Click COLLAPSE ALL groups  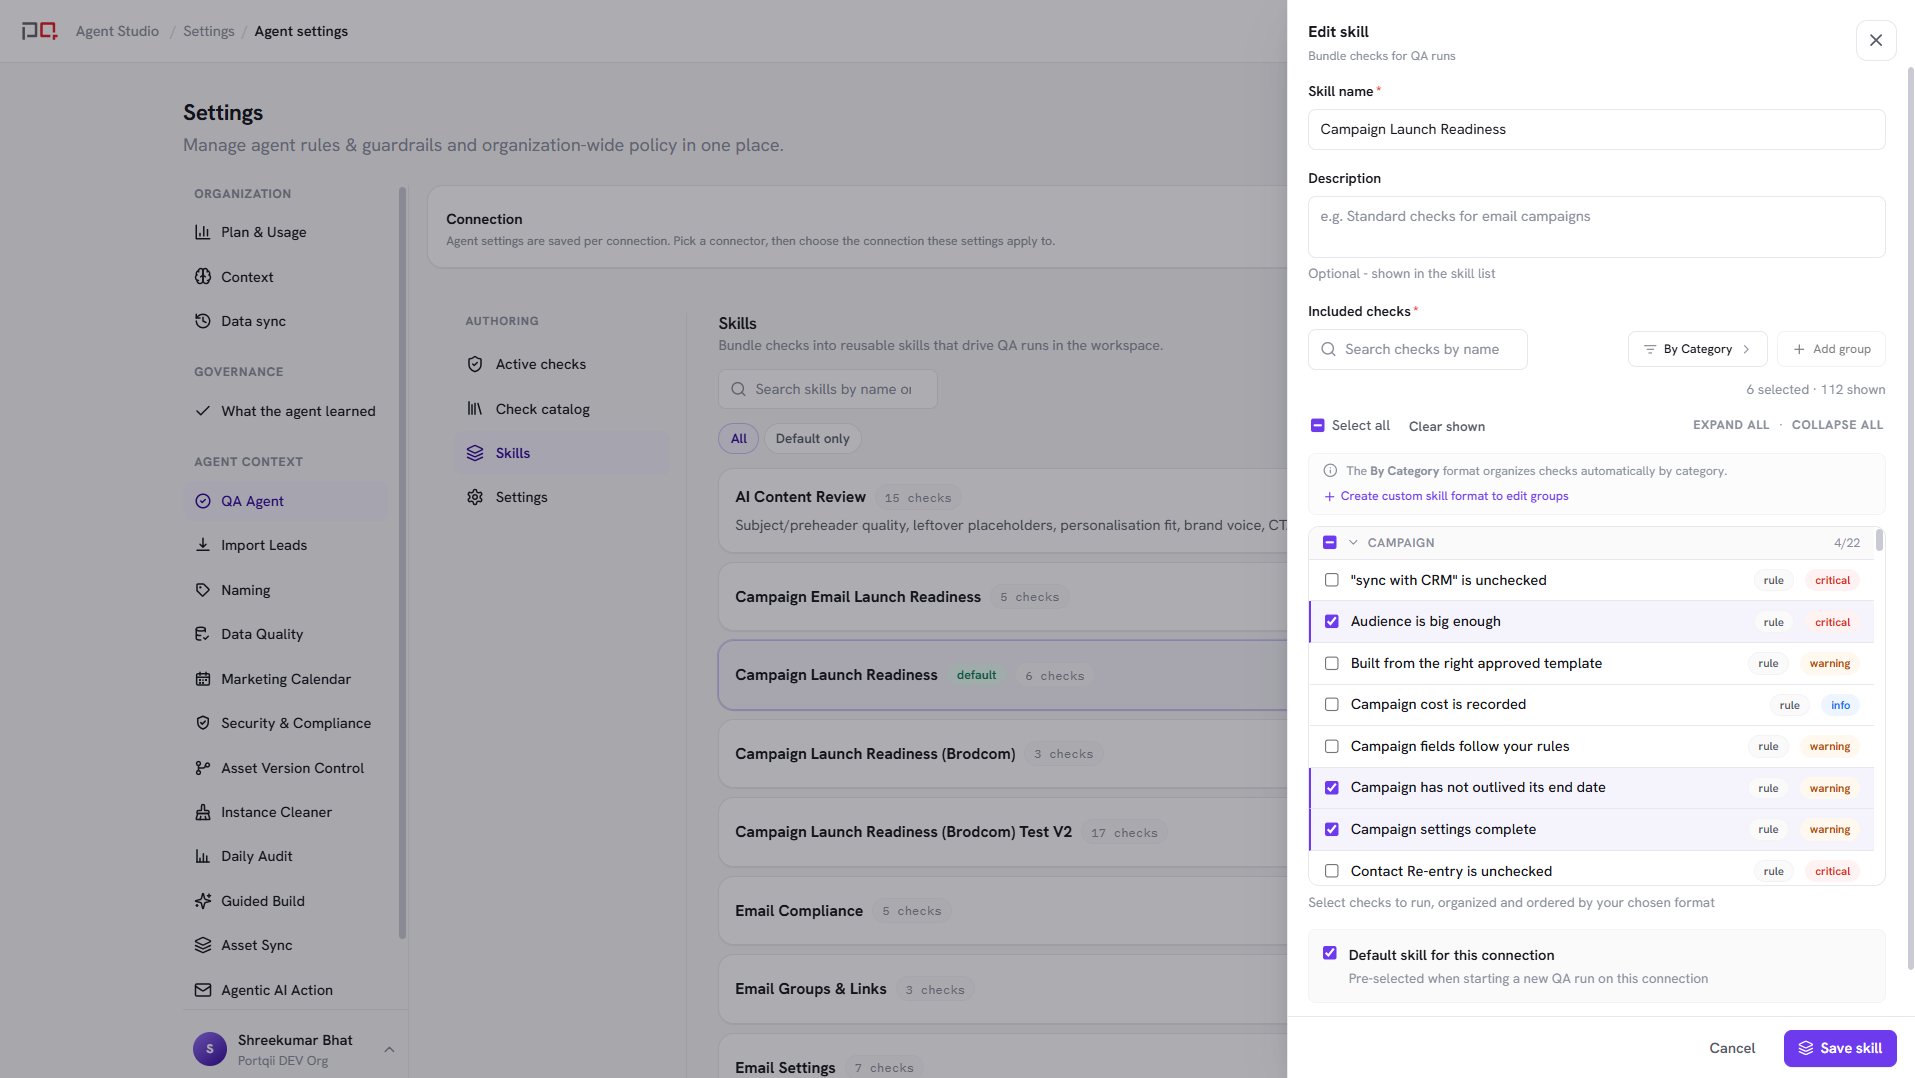pos(1837,425)
